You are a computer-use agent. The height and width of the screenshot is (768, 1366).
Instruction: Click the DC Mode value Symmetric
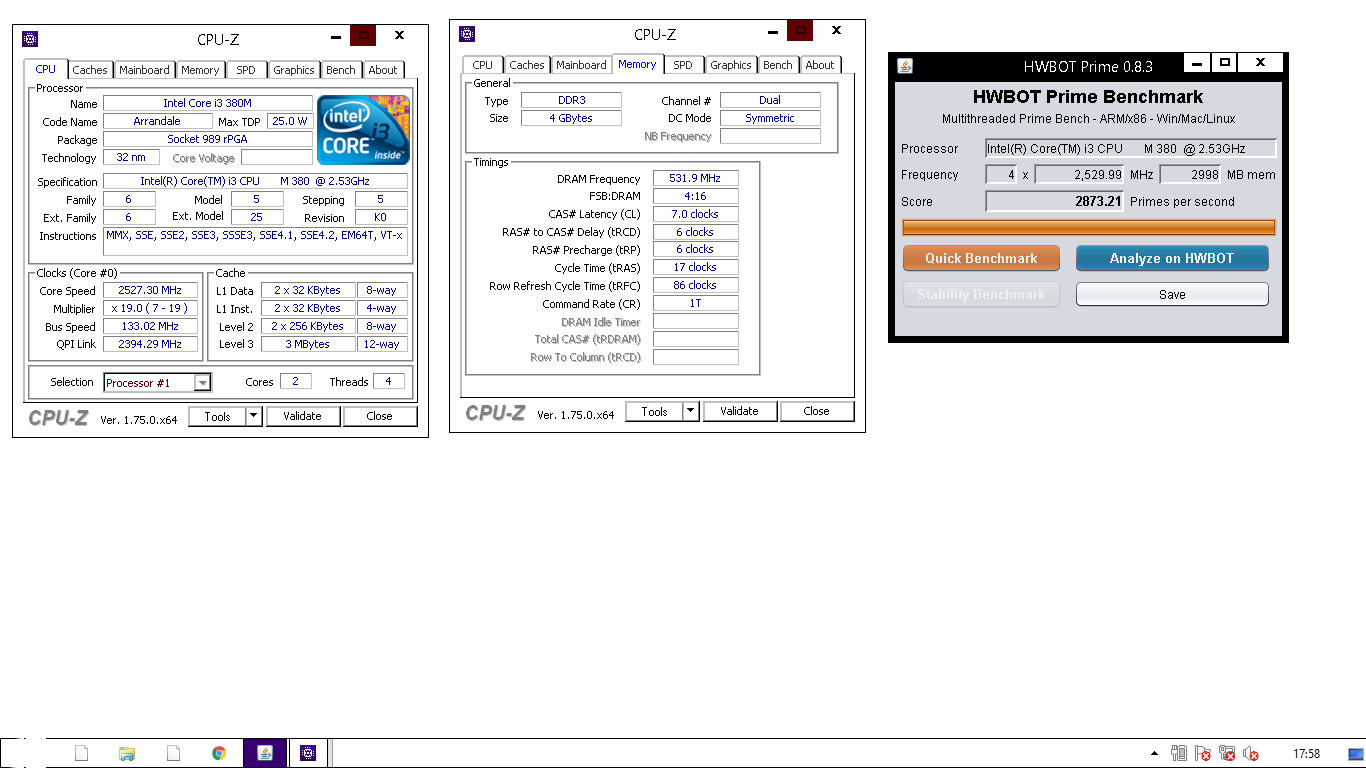(x=770, y=118)
